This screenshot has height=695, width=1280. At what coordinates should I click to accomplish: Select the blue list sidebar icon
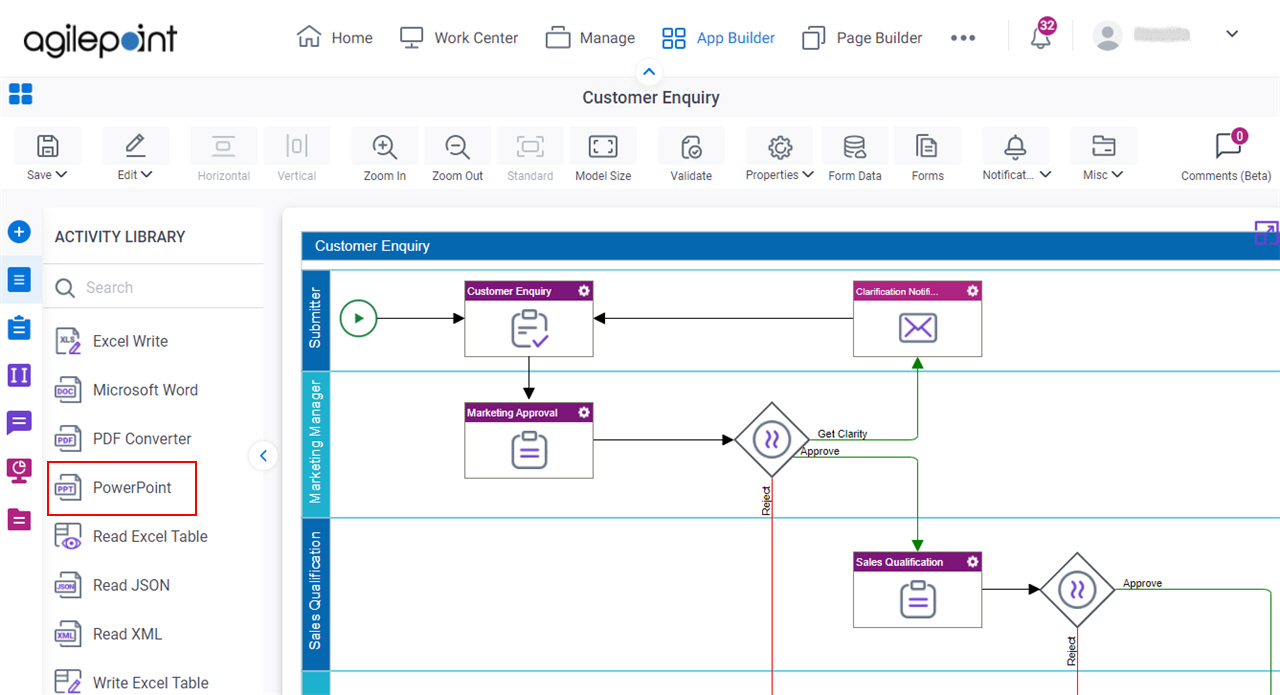tap(19, 280)
